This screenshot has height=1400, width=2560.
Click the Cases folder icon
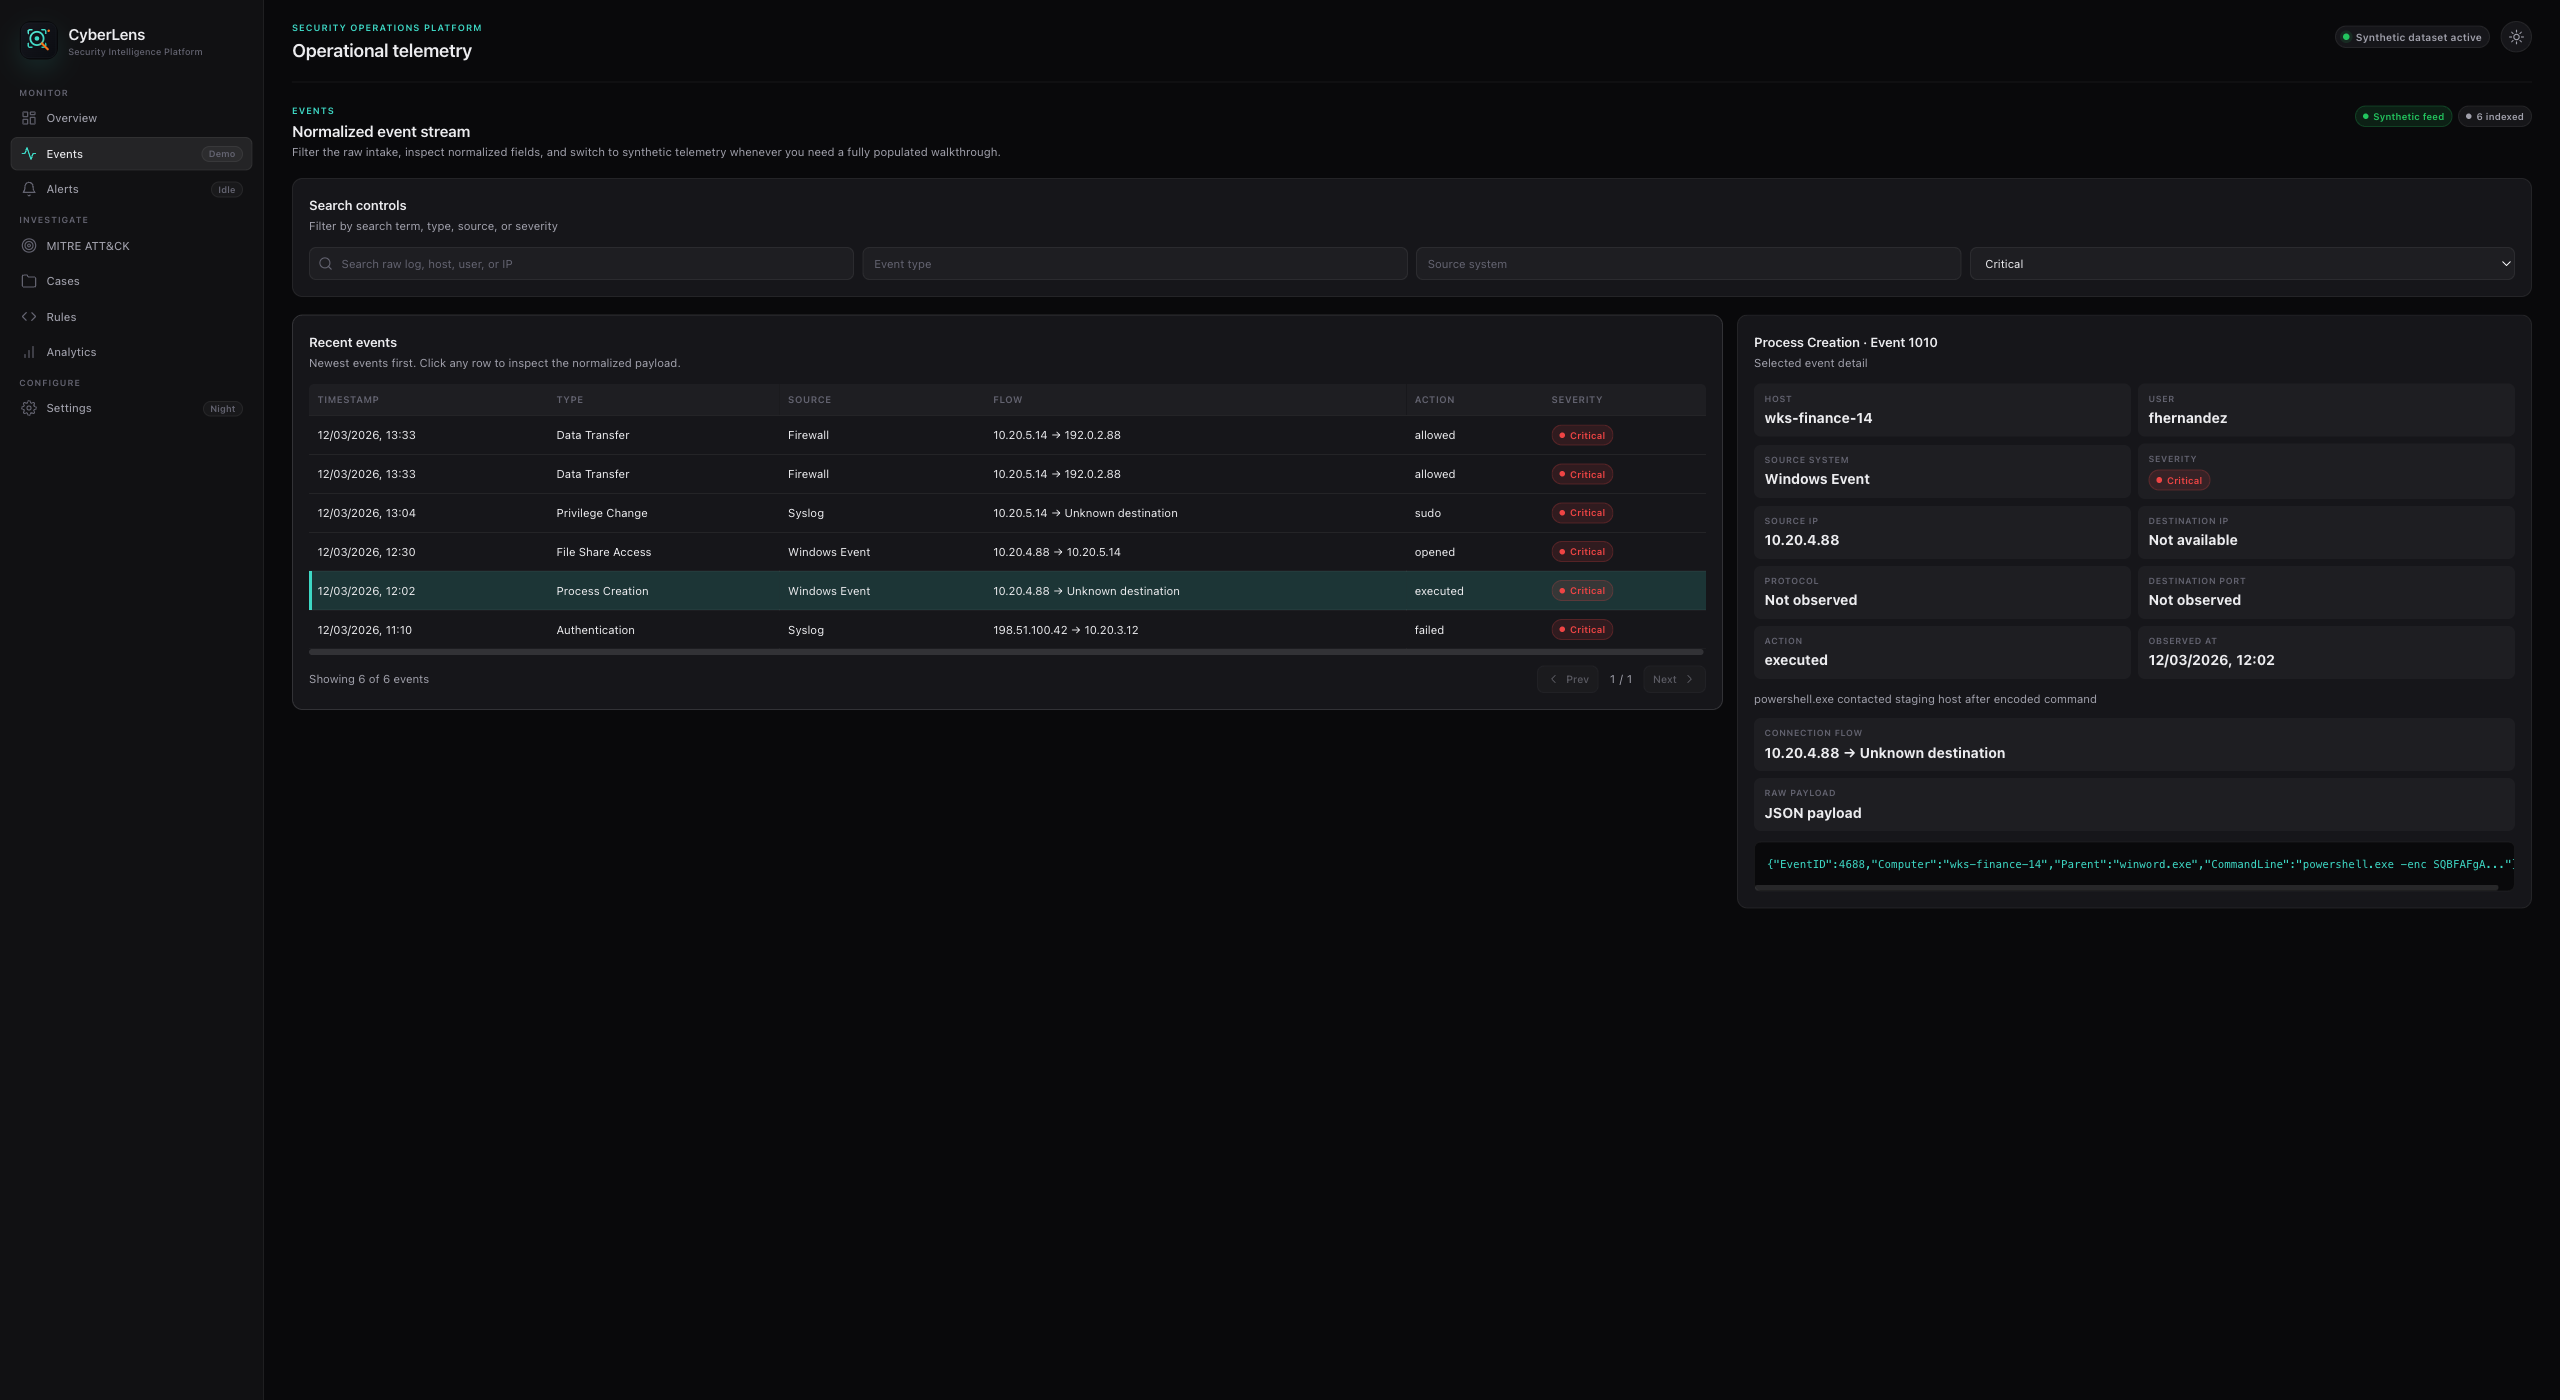29,281
